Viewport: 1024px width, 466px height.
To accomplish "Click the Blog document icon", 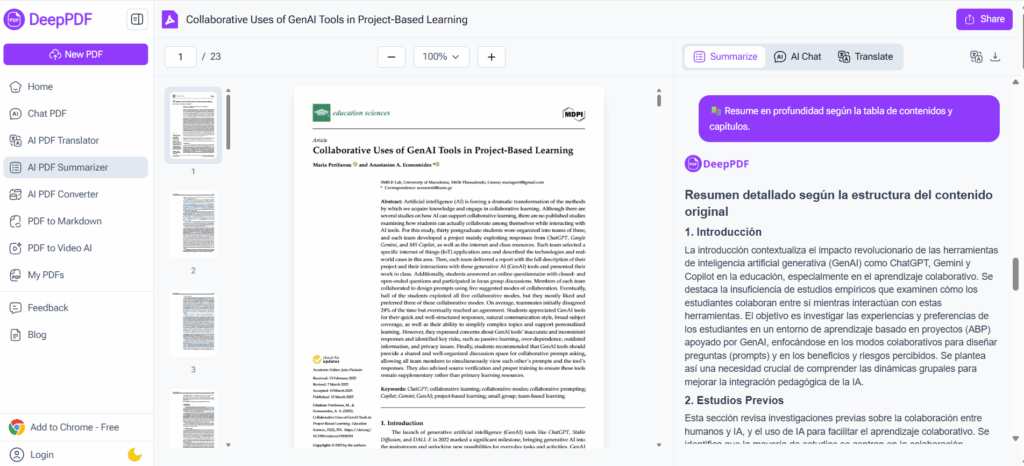I will pyautogui.click(x=16, y=335).
